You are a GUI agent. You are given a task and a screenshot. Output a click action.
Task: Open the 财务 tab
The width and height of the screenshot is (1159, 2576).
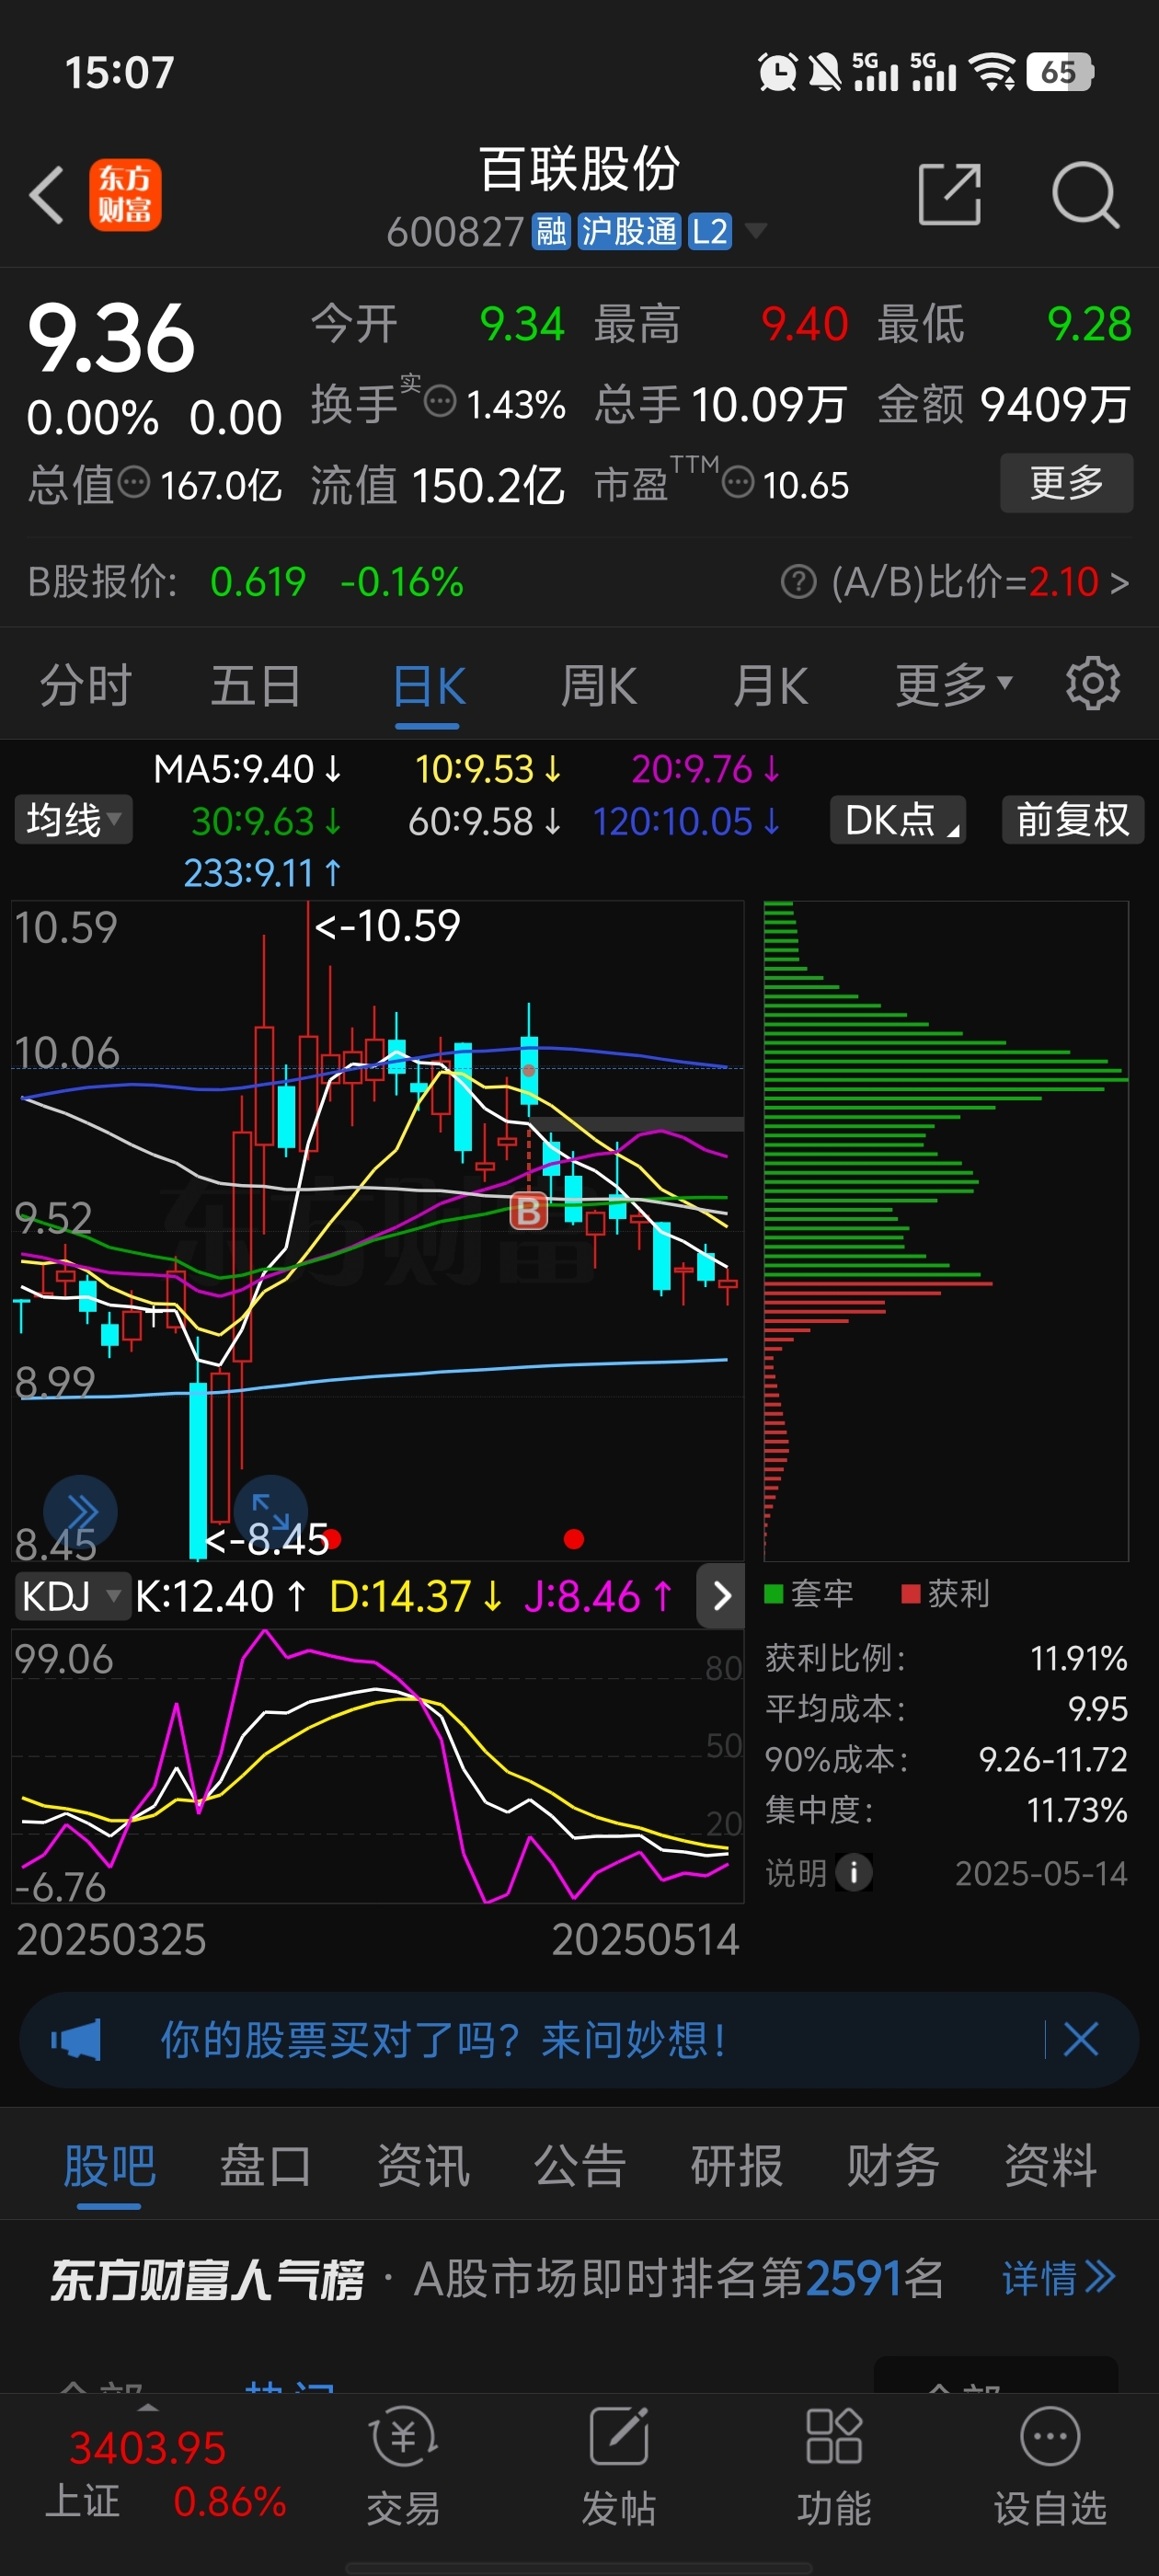pyautogui.click(x=893, y=2166)
